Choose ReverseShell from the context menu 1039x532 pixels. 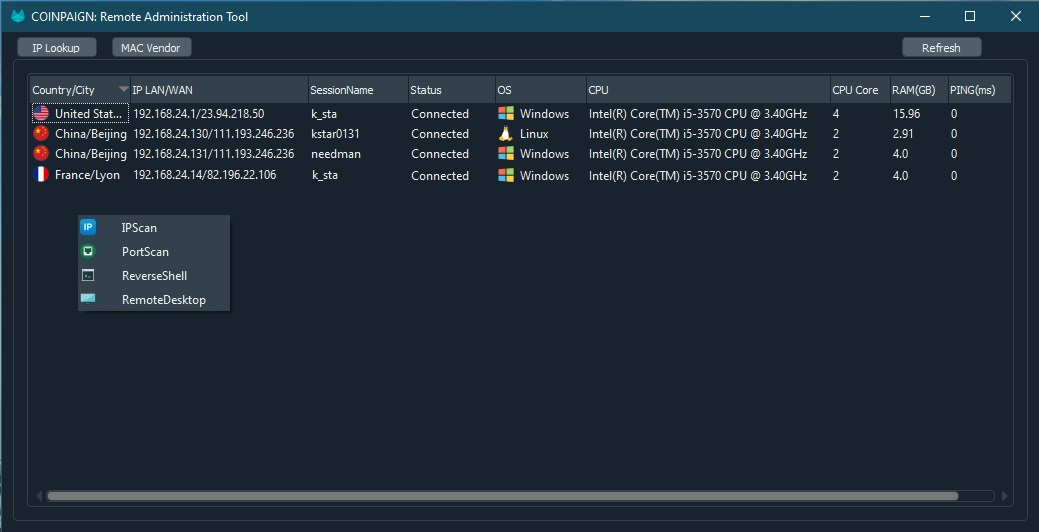[x=154, y=276]
